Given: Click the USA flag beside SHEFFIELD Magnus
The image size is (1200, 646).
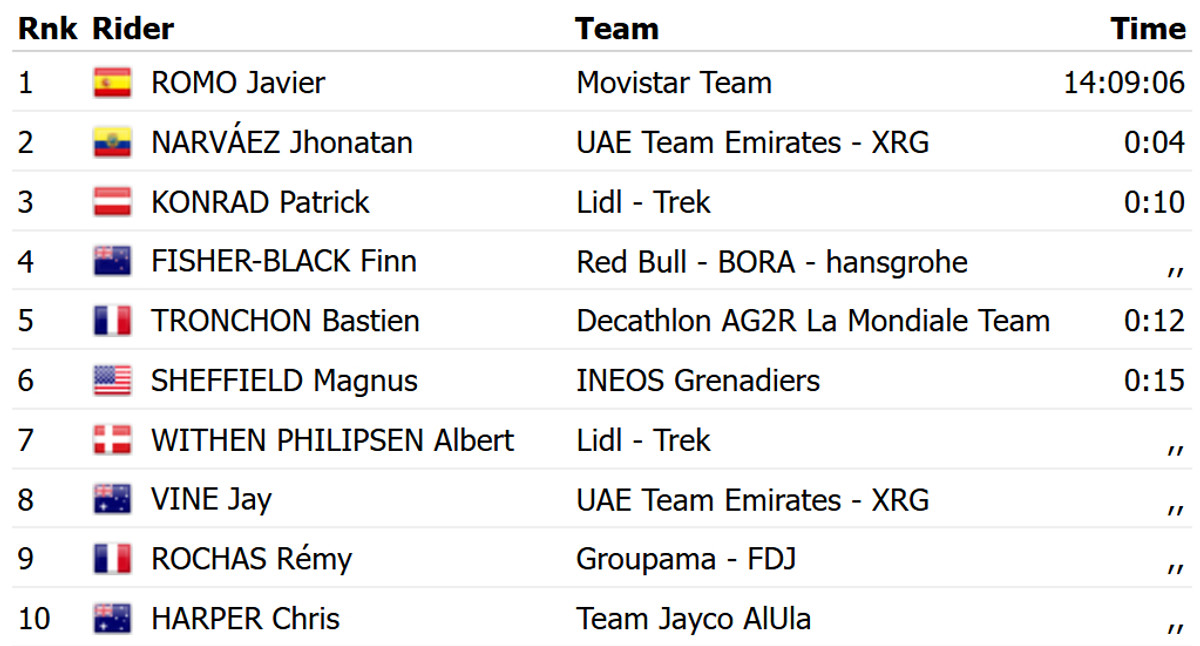Looking at the screenshot, I should coord(112,381).
